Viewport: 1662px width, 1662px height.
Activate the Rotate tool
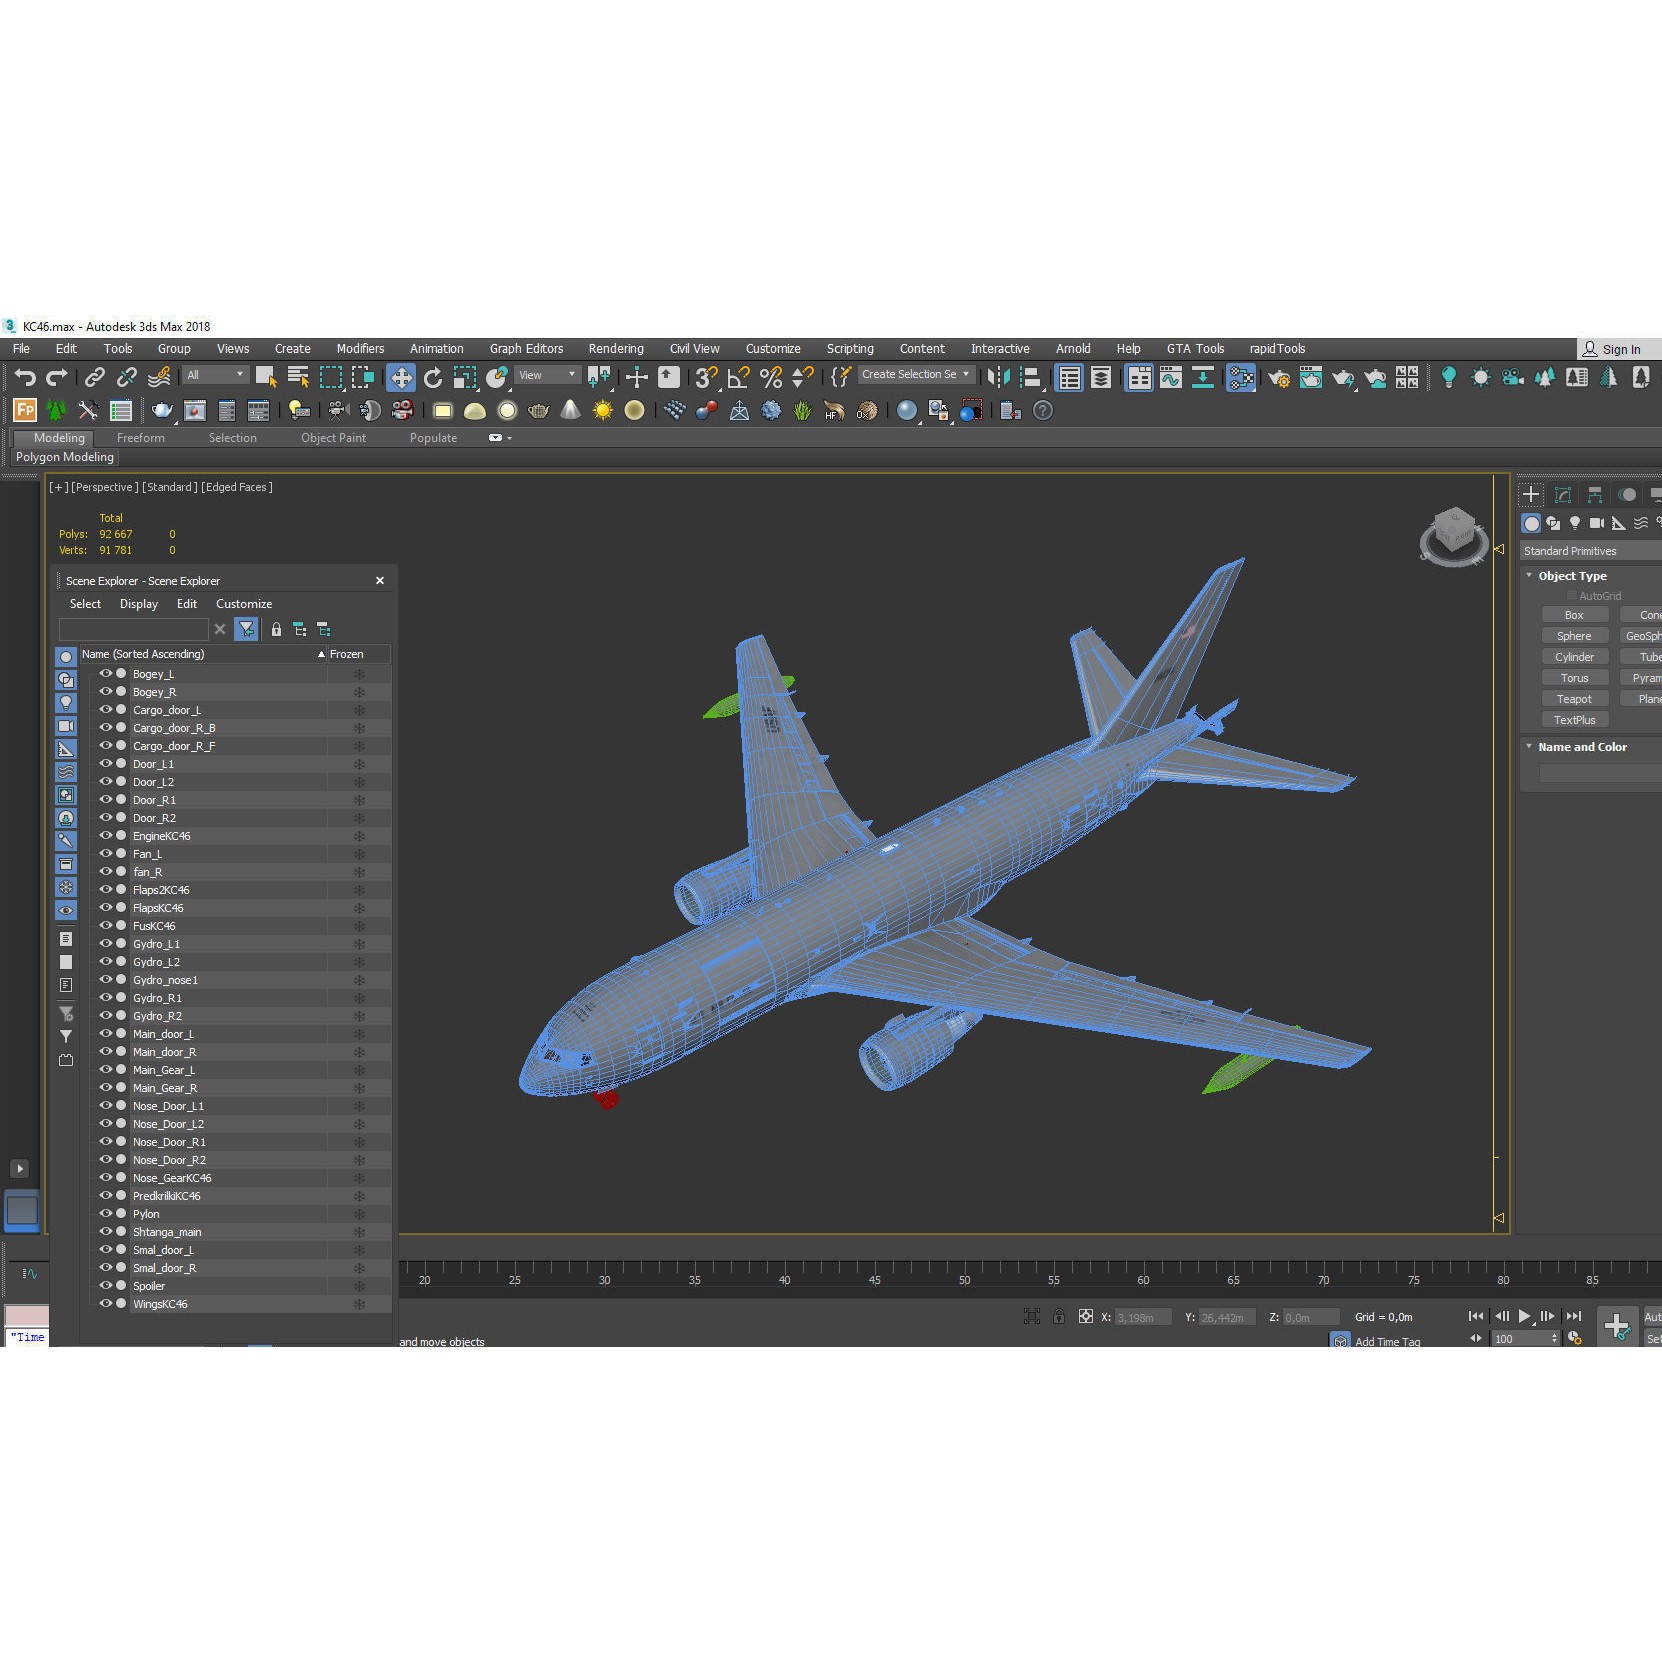click(x=433, y=378)
